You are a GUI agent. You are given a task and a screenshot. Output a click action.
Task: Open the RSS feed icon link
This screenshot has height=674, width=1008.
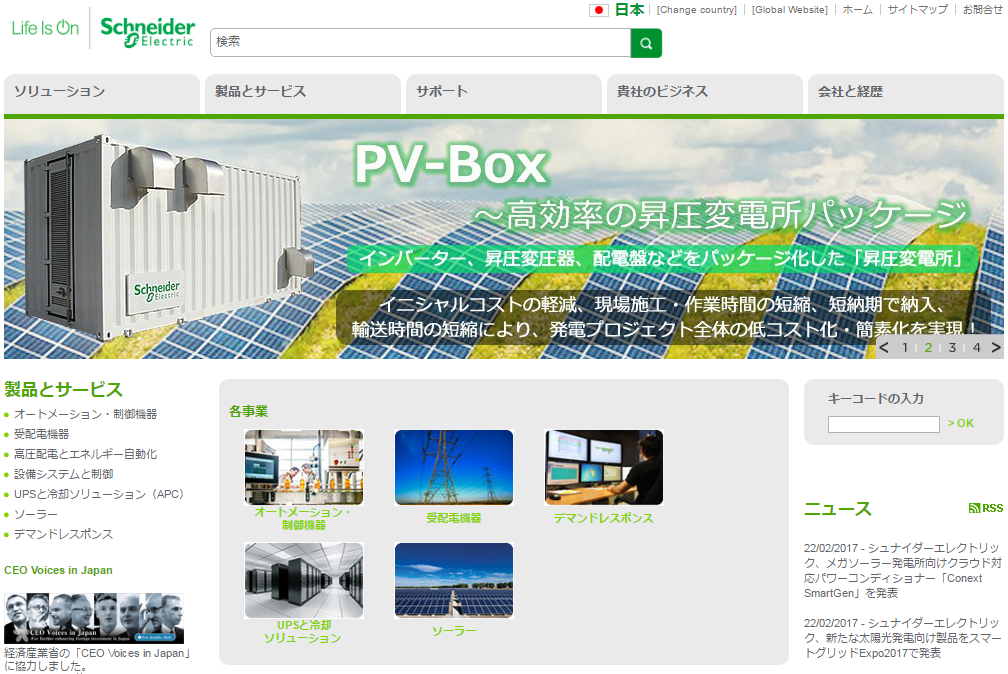[x=986, y=508]
